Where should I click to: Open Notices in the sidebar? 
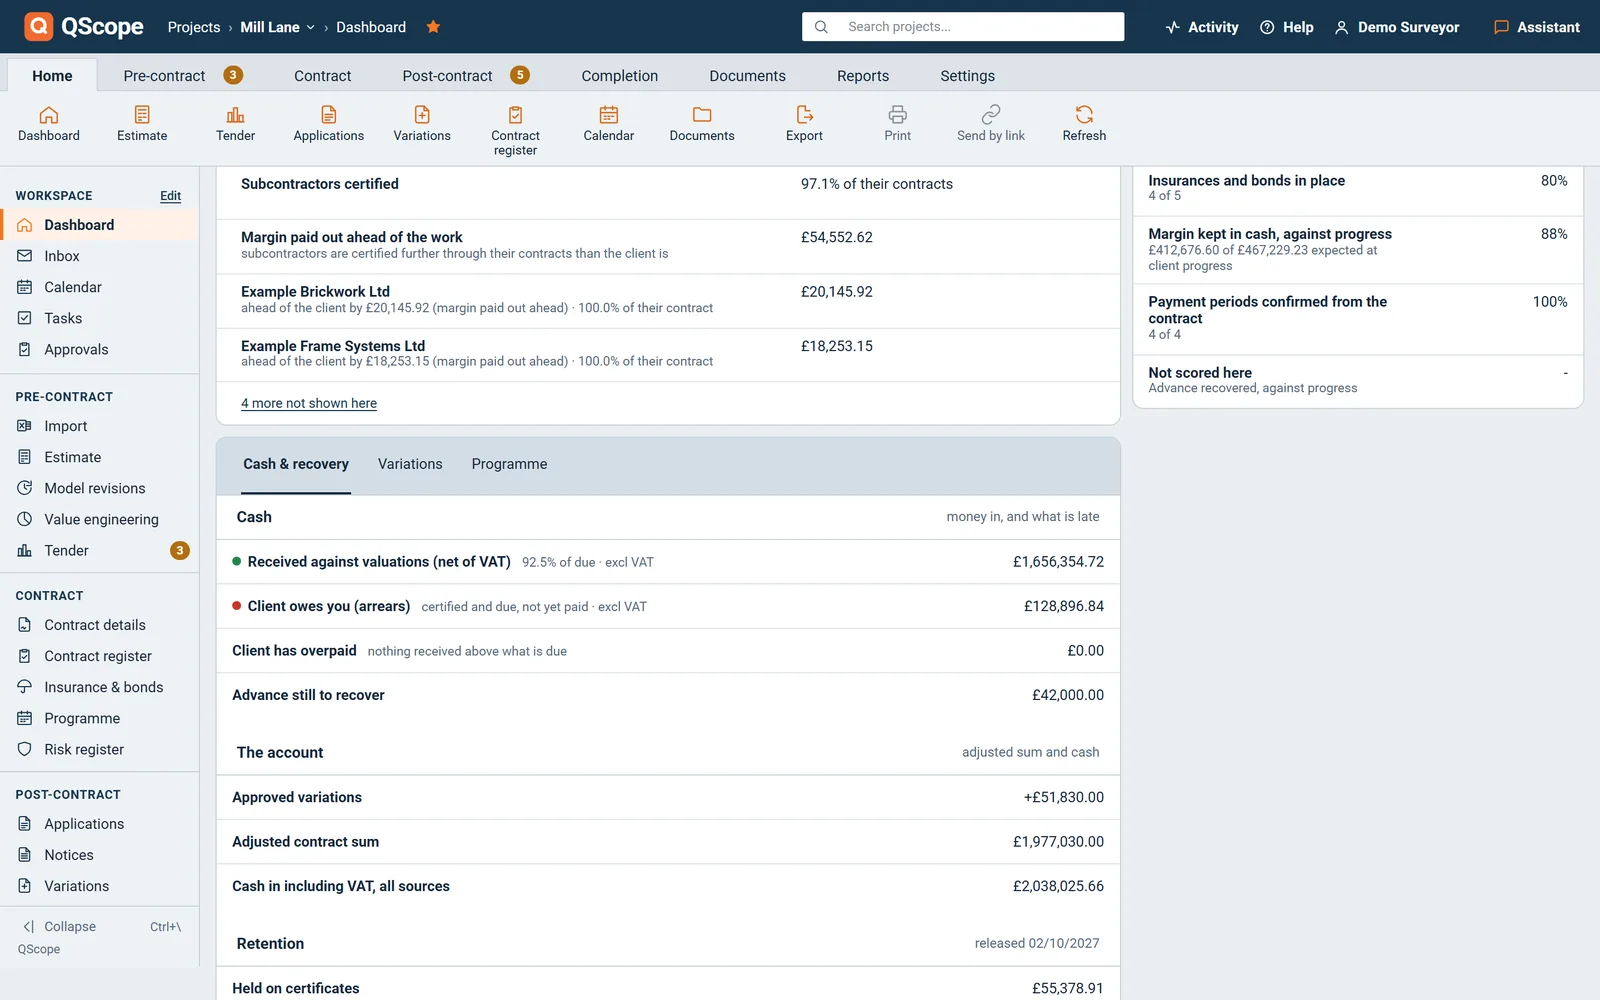click(x=100, y=855)
